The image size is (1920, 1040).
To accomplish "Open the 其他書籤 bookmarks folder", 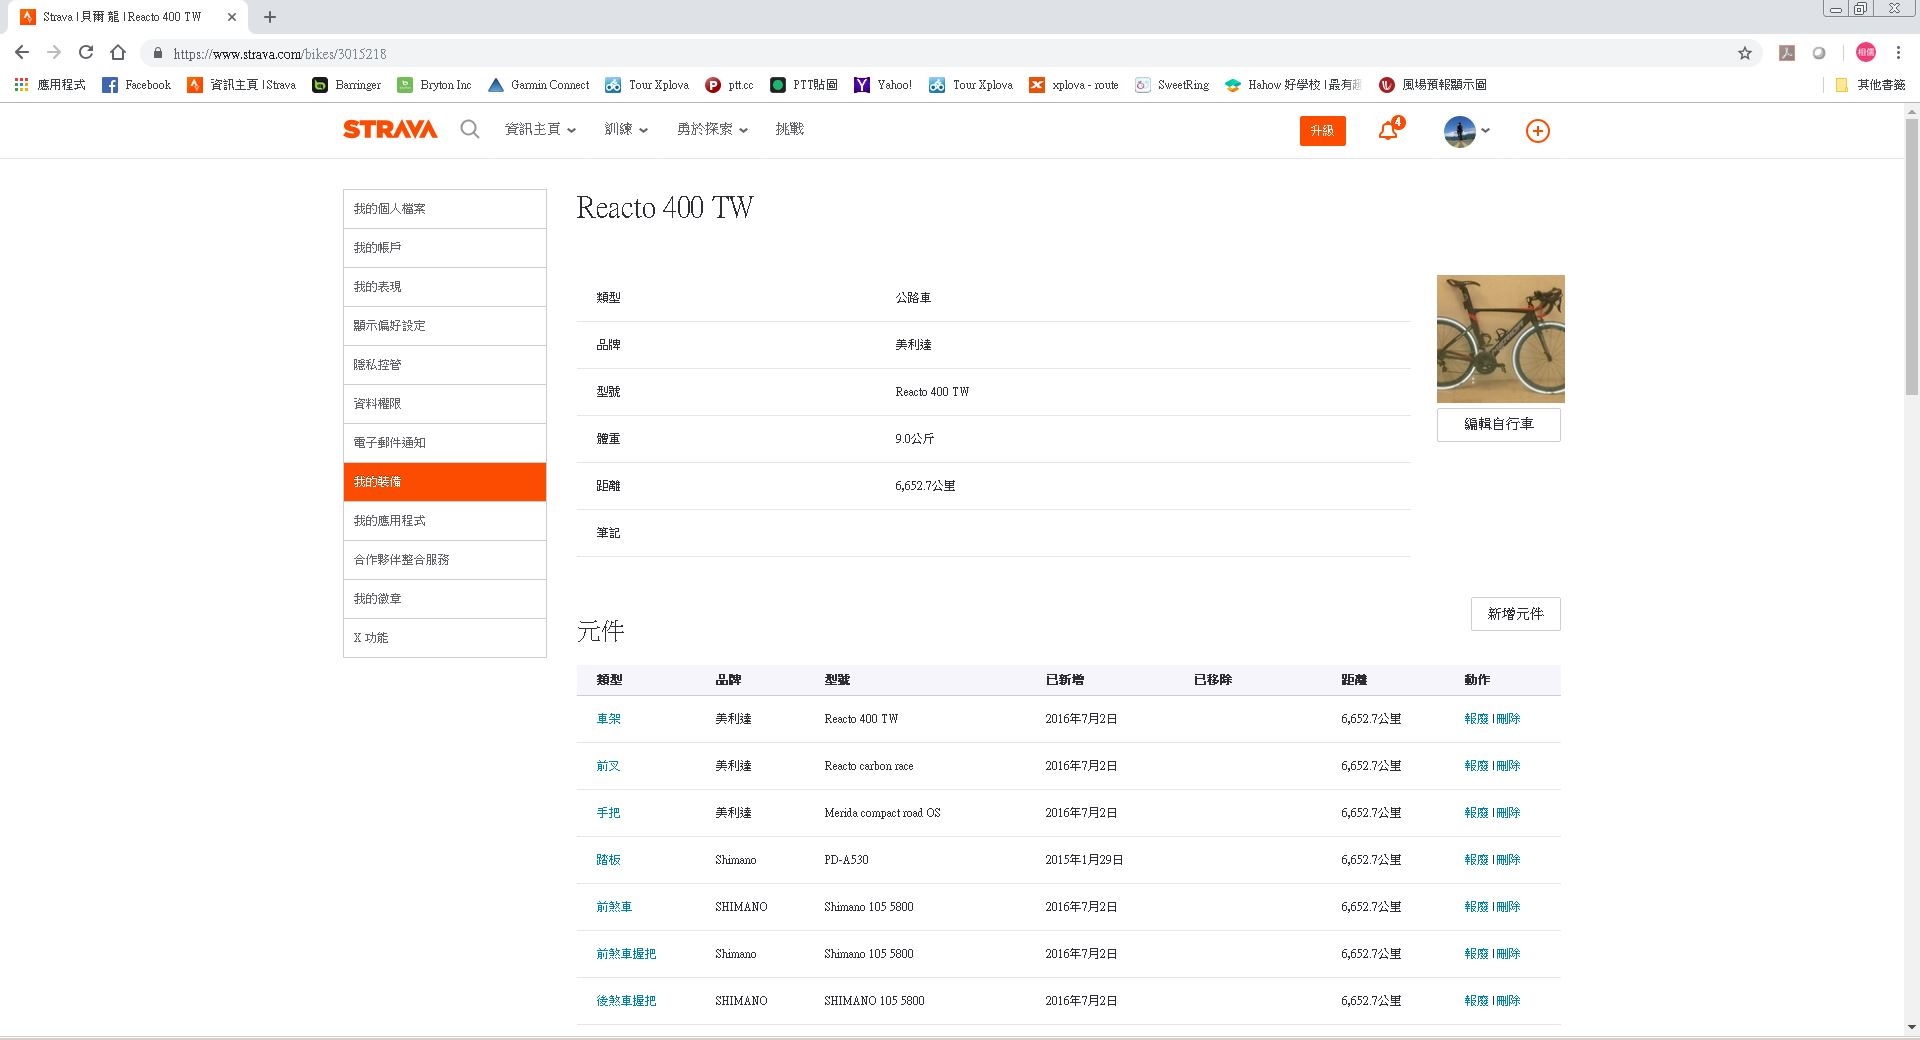I will point(1870,85).
